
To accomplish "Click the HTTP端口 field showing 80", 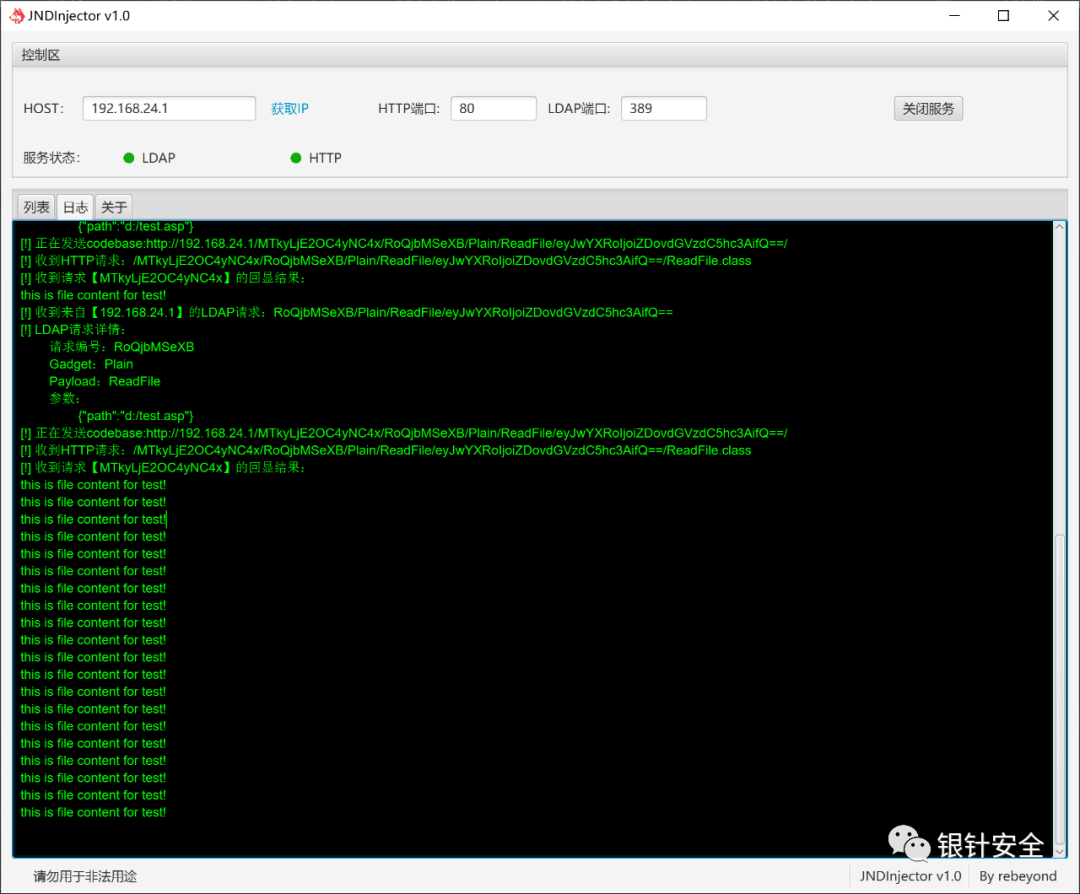I will tap(493, 108).
